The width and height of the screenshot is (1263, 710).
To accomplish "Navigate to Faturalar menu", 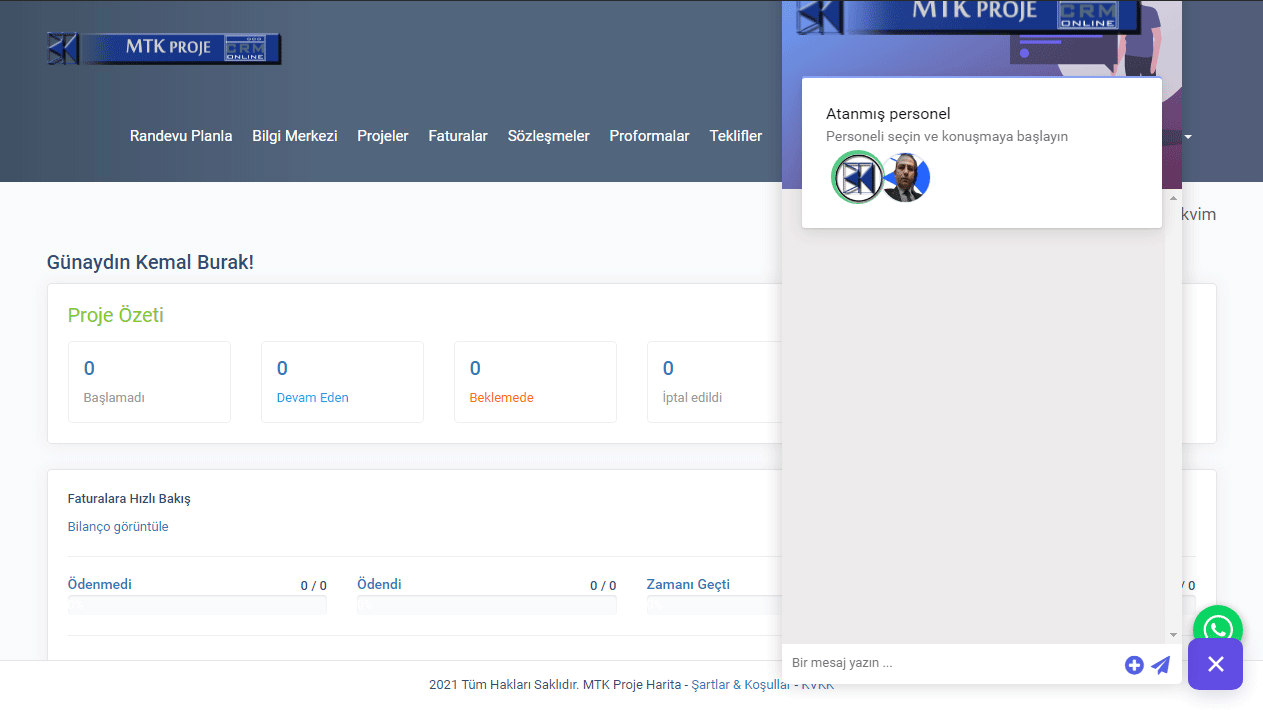I will [x=458, y=136].
